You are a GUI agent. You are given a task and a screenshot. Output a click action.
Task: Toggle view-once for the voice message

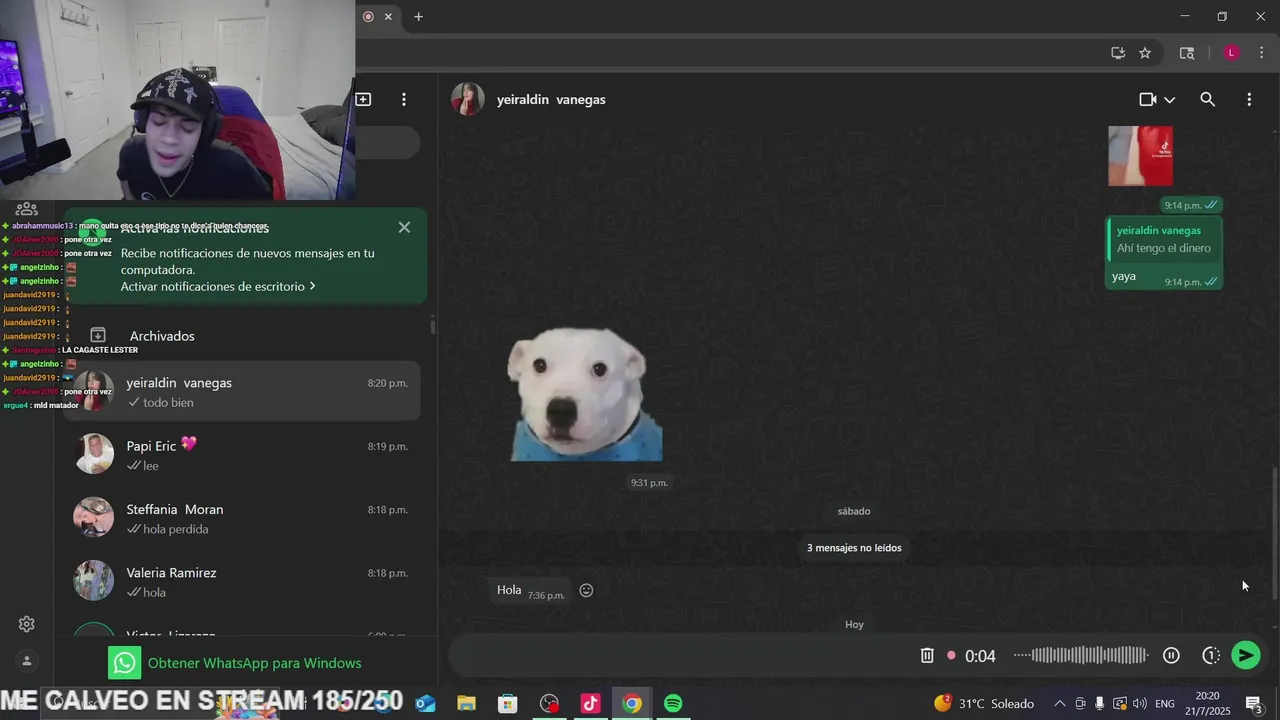click(x=1211, y=656)
